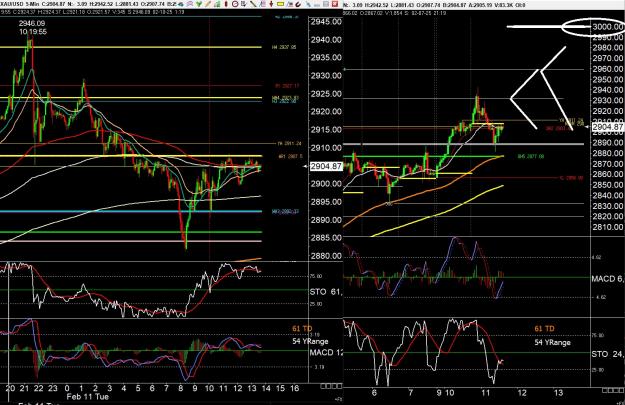Screen dimensions: 625x405
Task: Click the 2810.00 price label on right axis
Action: coord(608,227)
